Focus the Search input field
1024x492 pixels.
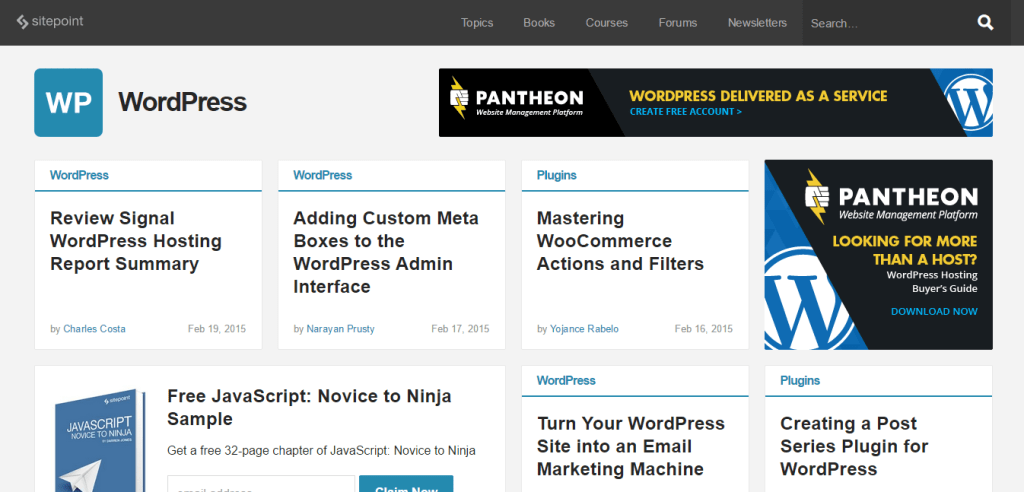(888, 23)
